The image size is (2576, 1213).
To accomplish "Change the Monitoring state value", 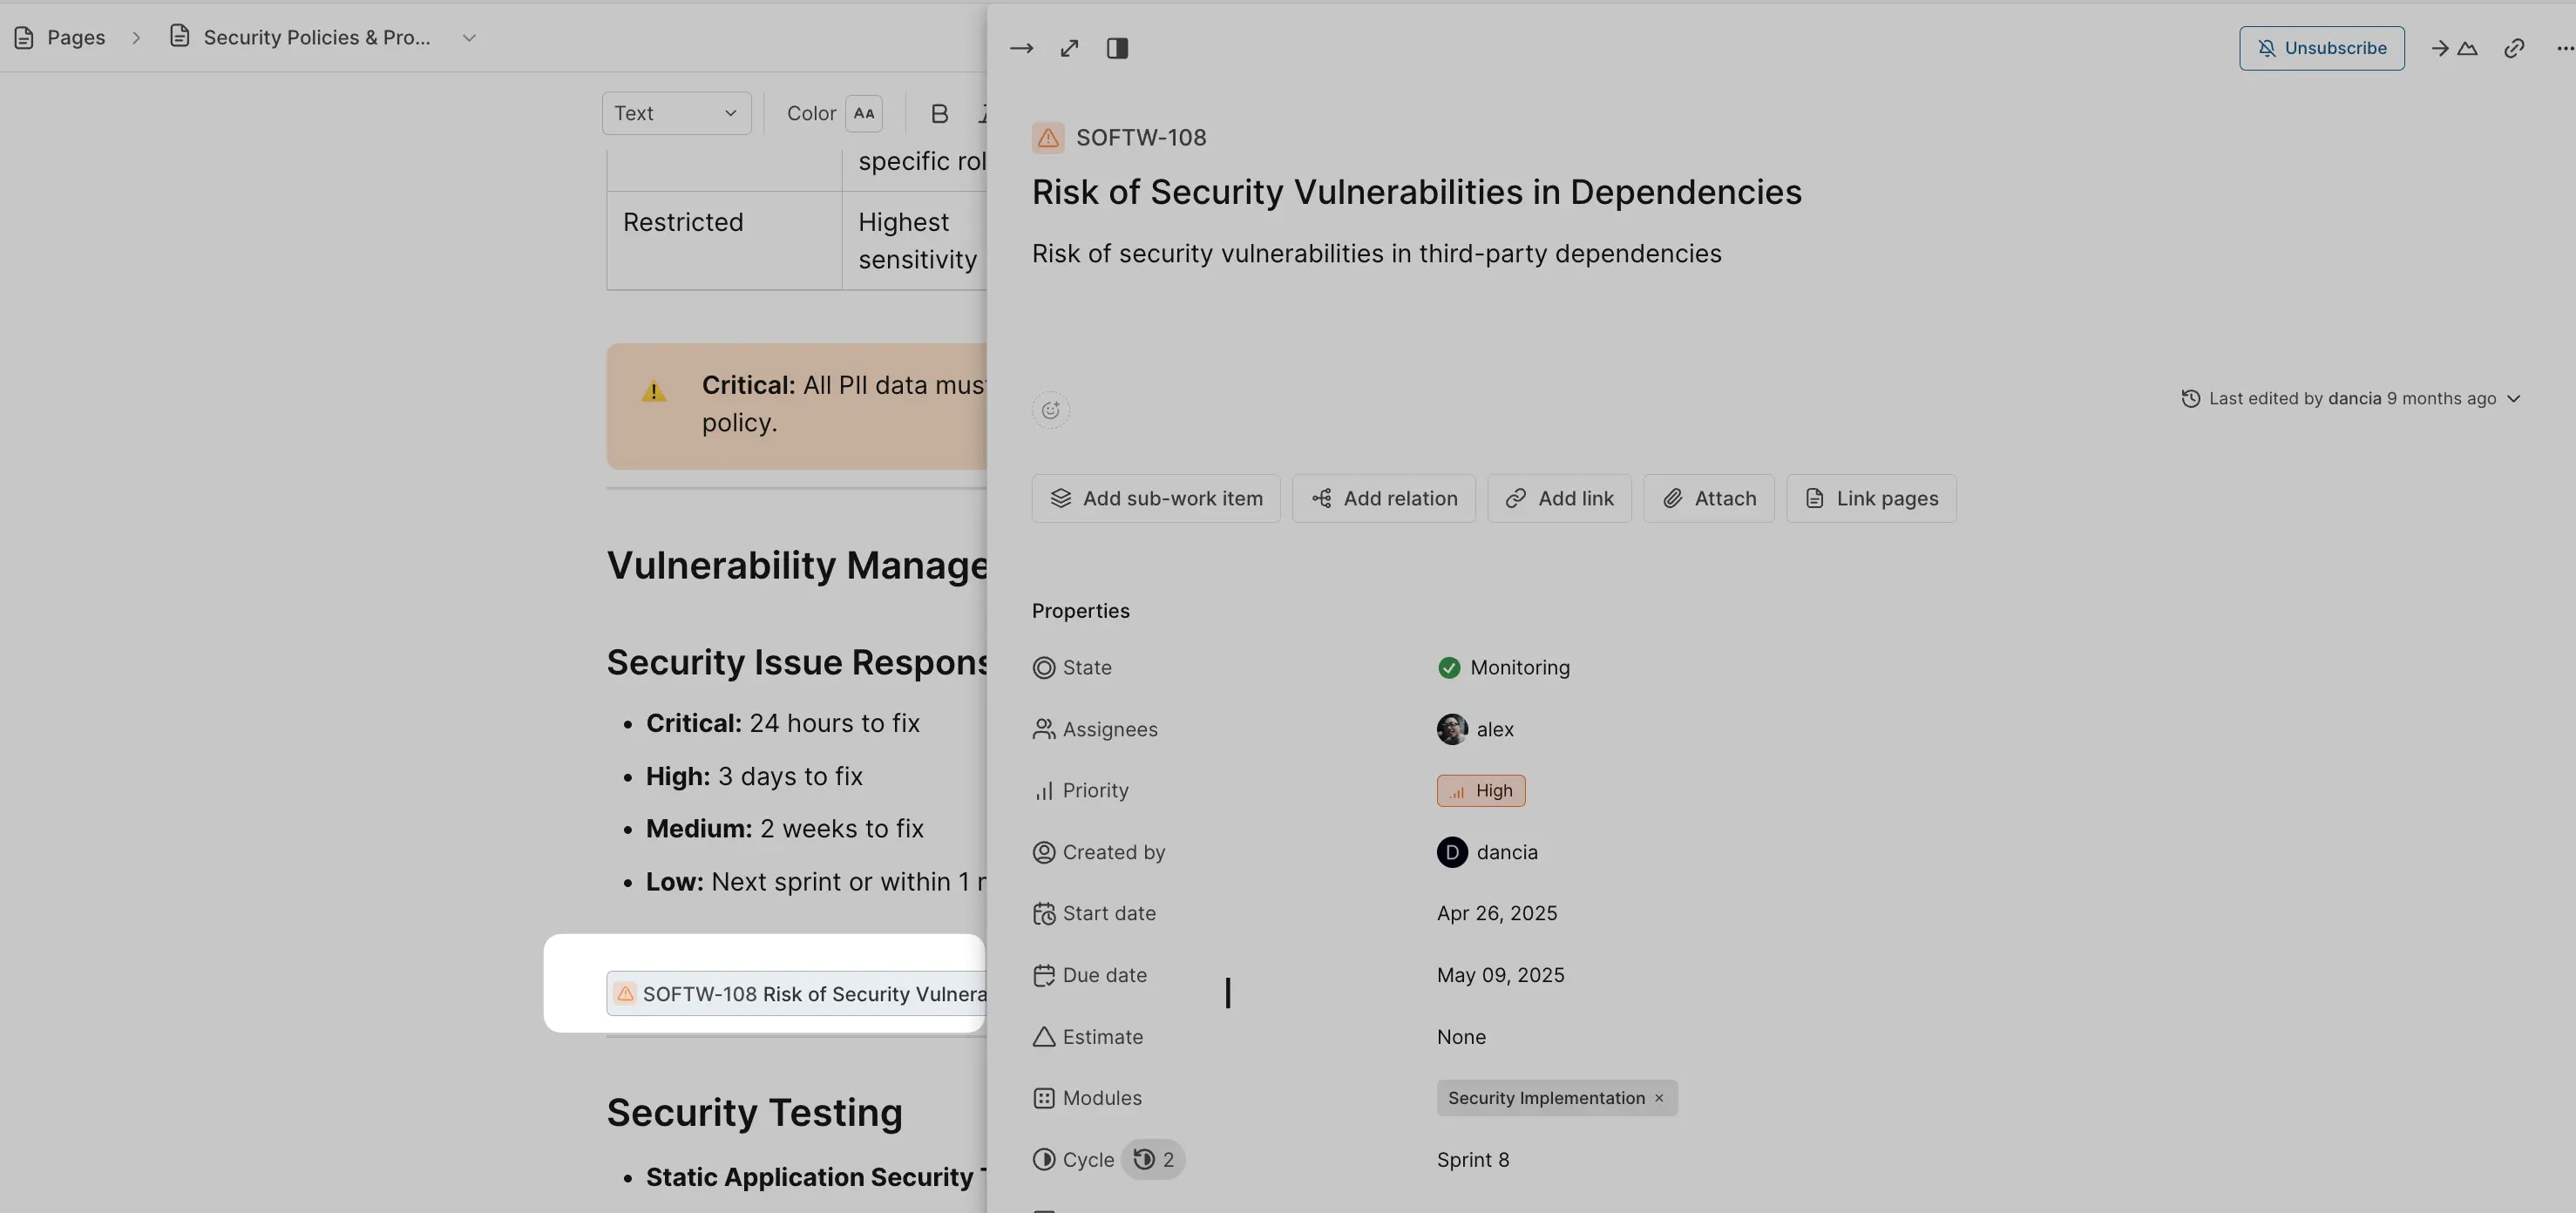I will 1504,668.
